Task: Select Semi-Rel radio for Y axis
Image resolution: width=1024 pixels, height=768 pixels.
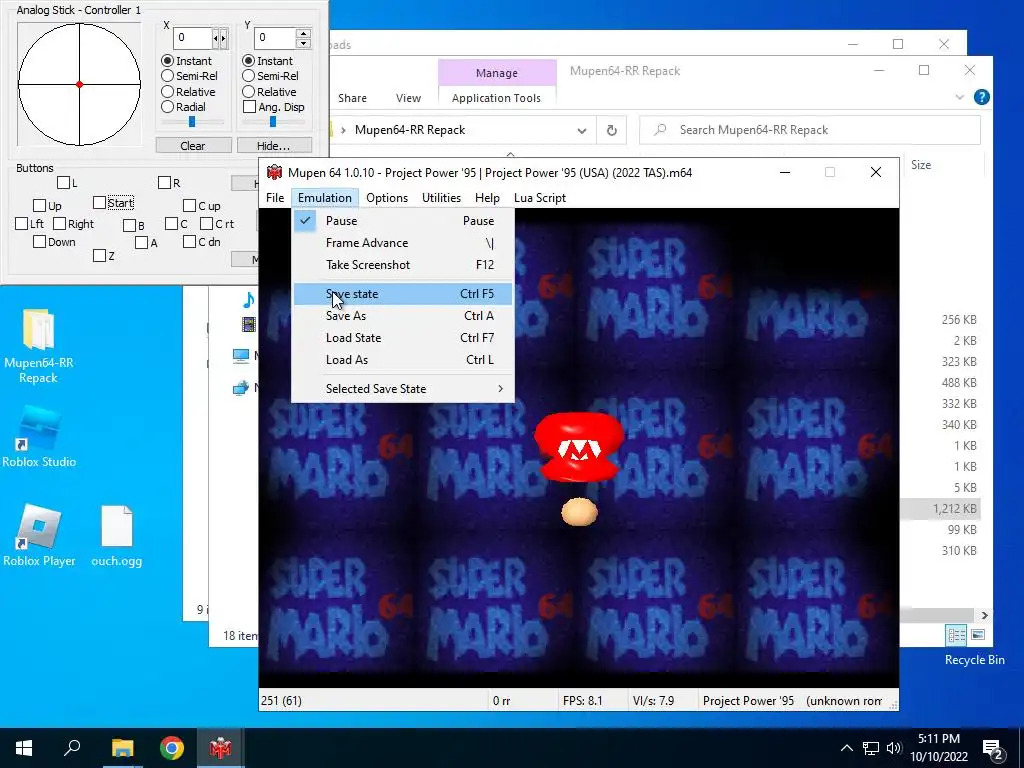Action: (248, 76)
